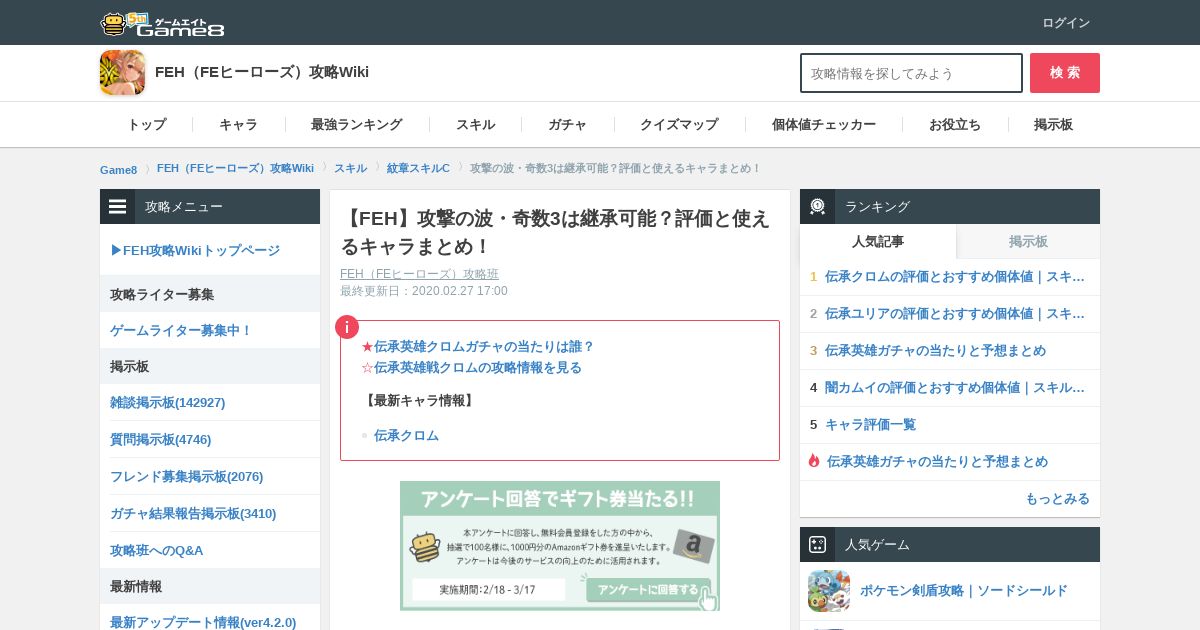Click the red 検索 button
Viewport: 1200px width, 630px height.
pyautogui.click(x=1065, y=73)
